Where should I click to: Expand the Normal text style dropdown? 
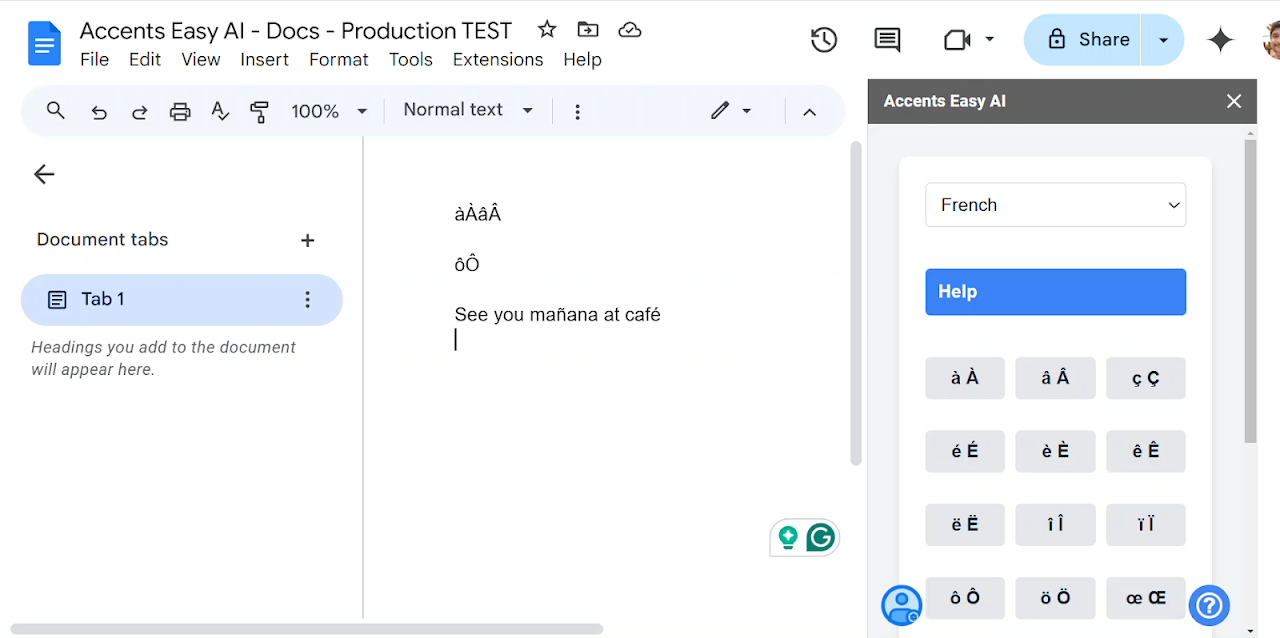(x=468, y=110)
